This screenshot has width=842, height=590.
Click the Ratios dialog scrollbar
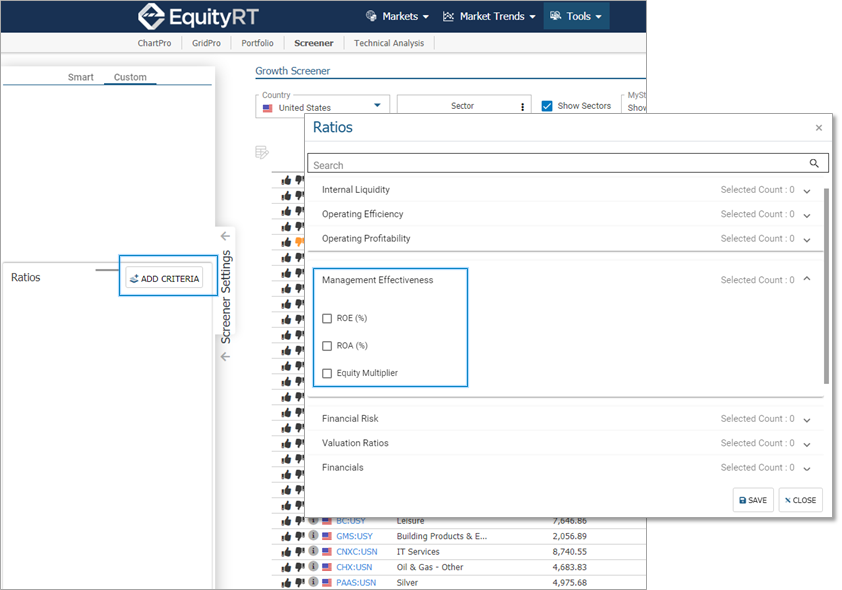826,286
